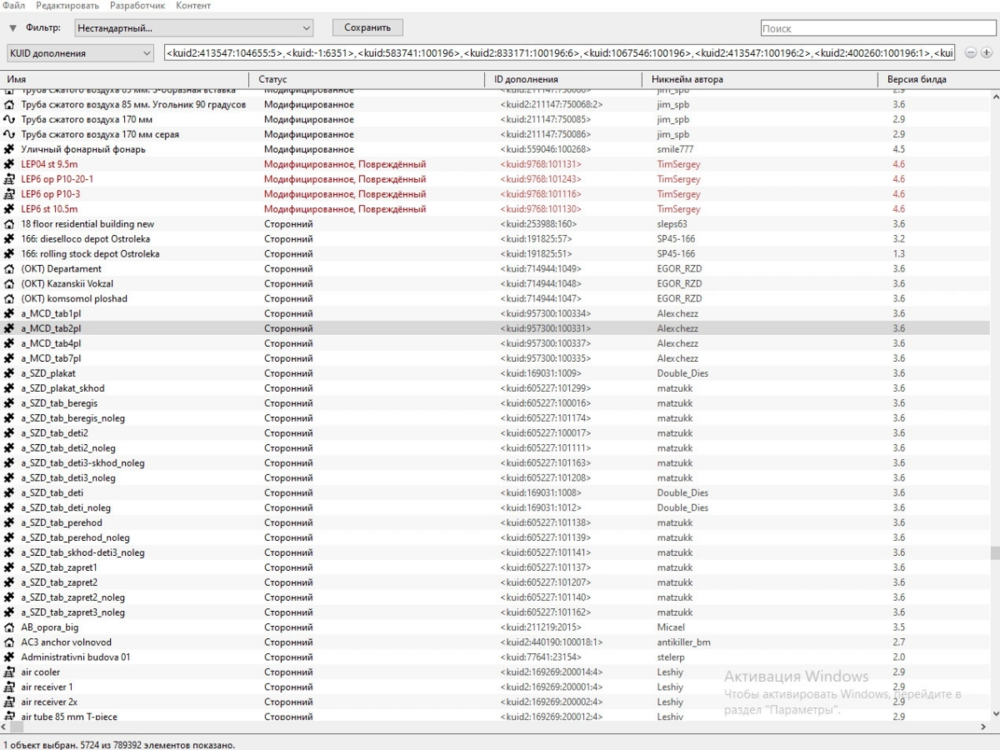The width and height of the screenshot is (1000, 750).
Task: Click the vertical scrollbar down arrow
Action: 995,714
